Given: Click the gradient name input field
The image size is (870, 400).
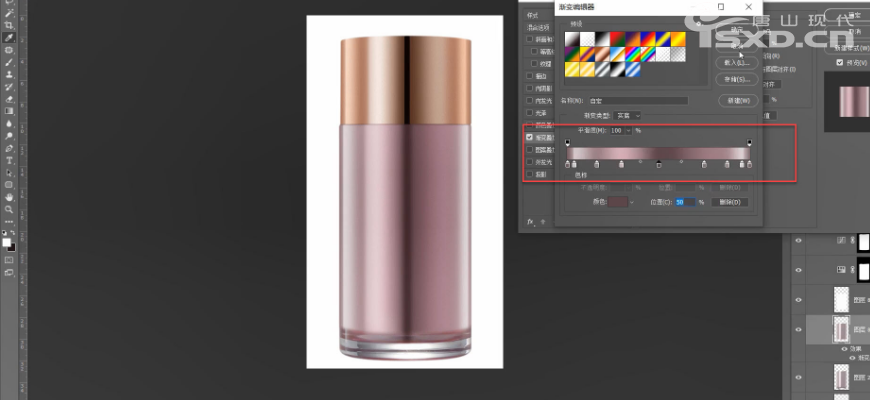Looking at the screenshot, I should point(638,101).
